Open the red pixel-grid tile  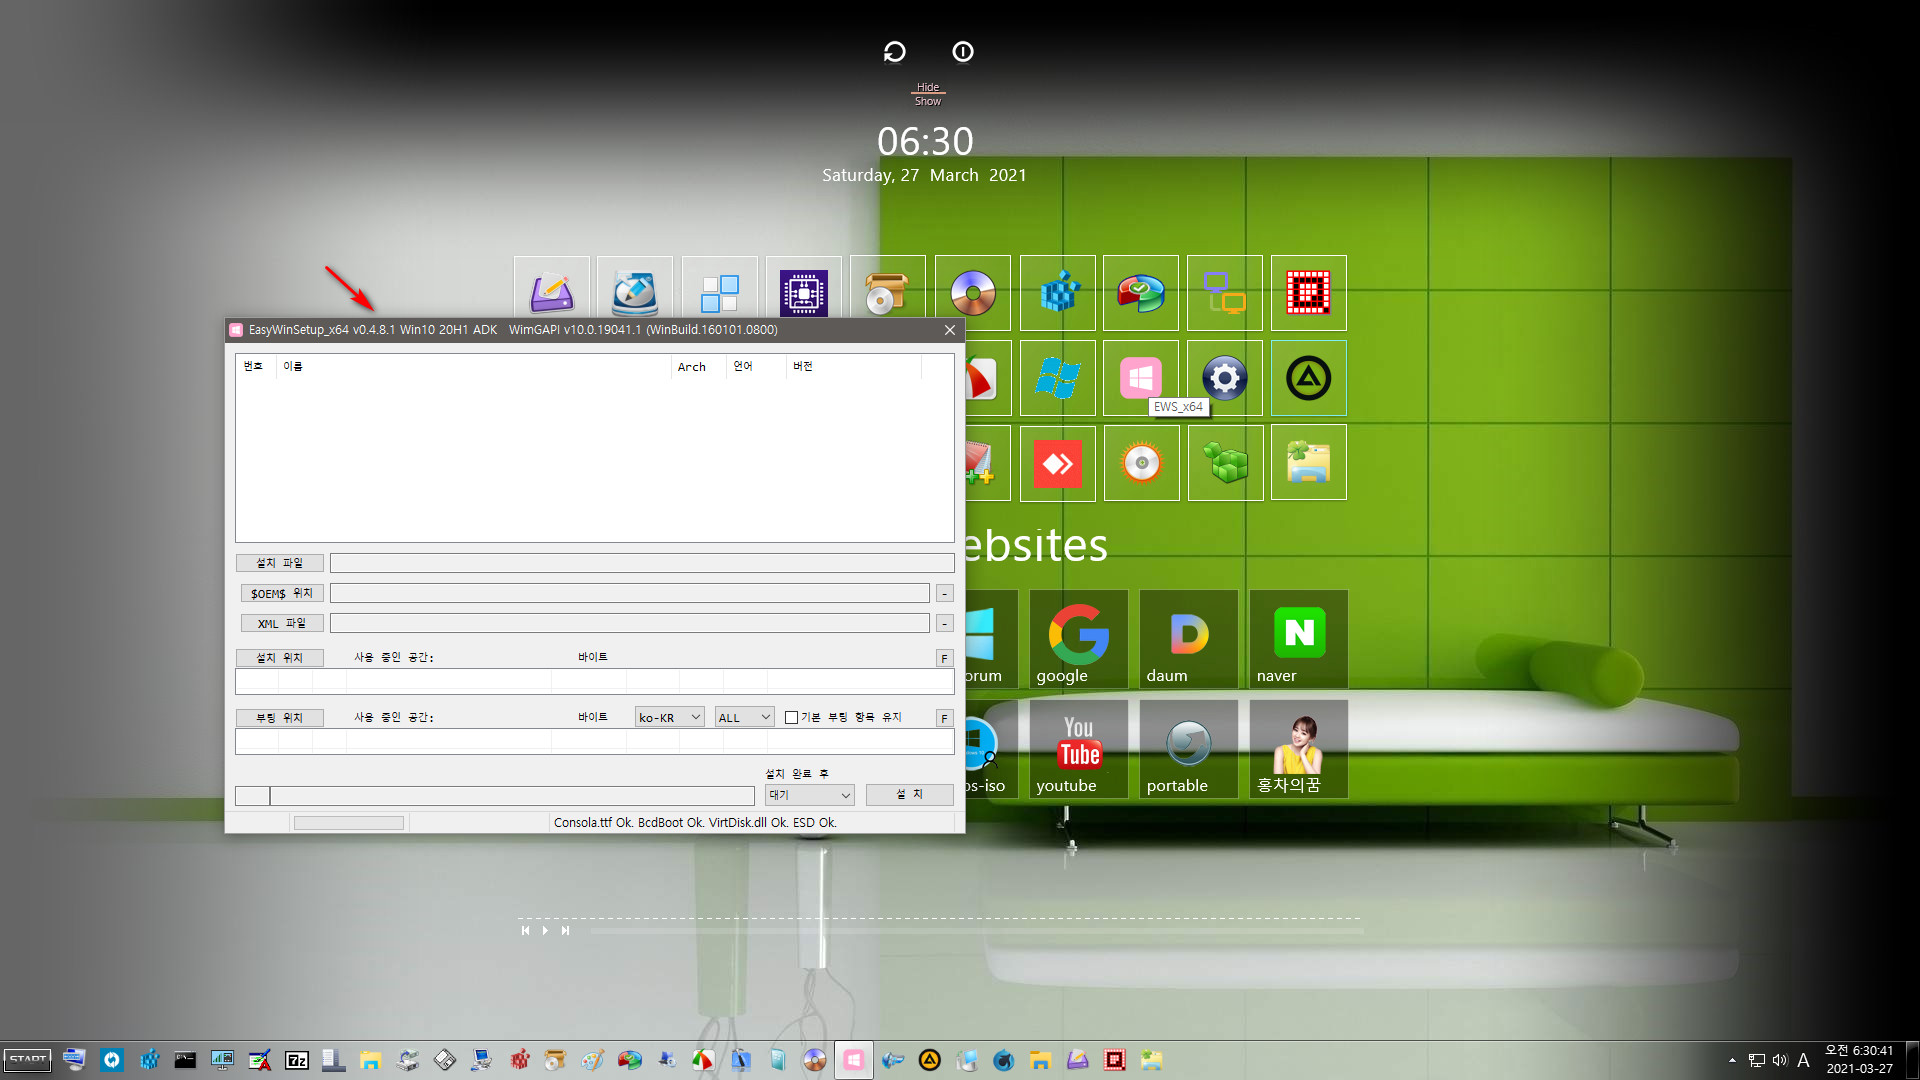(x=1309, y=293)
